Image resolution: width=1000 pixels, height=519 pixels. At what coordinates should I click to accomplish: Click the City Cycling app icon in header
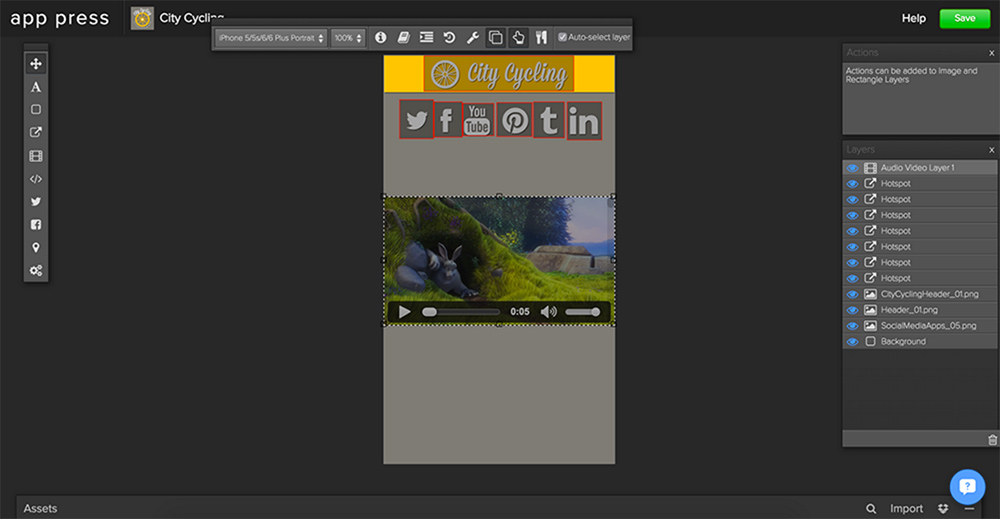coord(142,18)
